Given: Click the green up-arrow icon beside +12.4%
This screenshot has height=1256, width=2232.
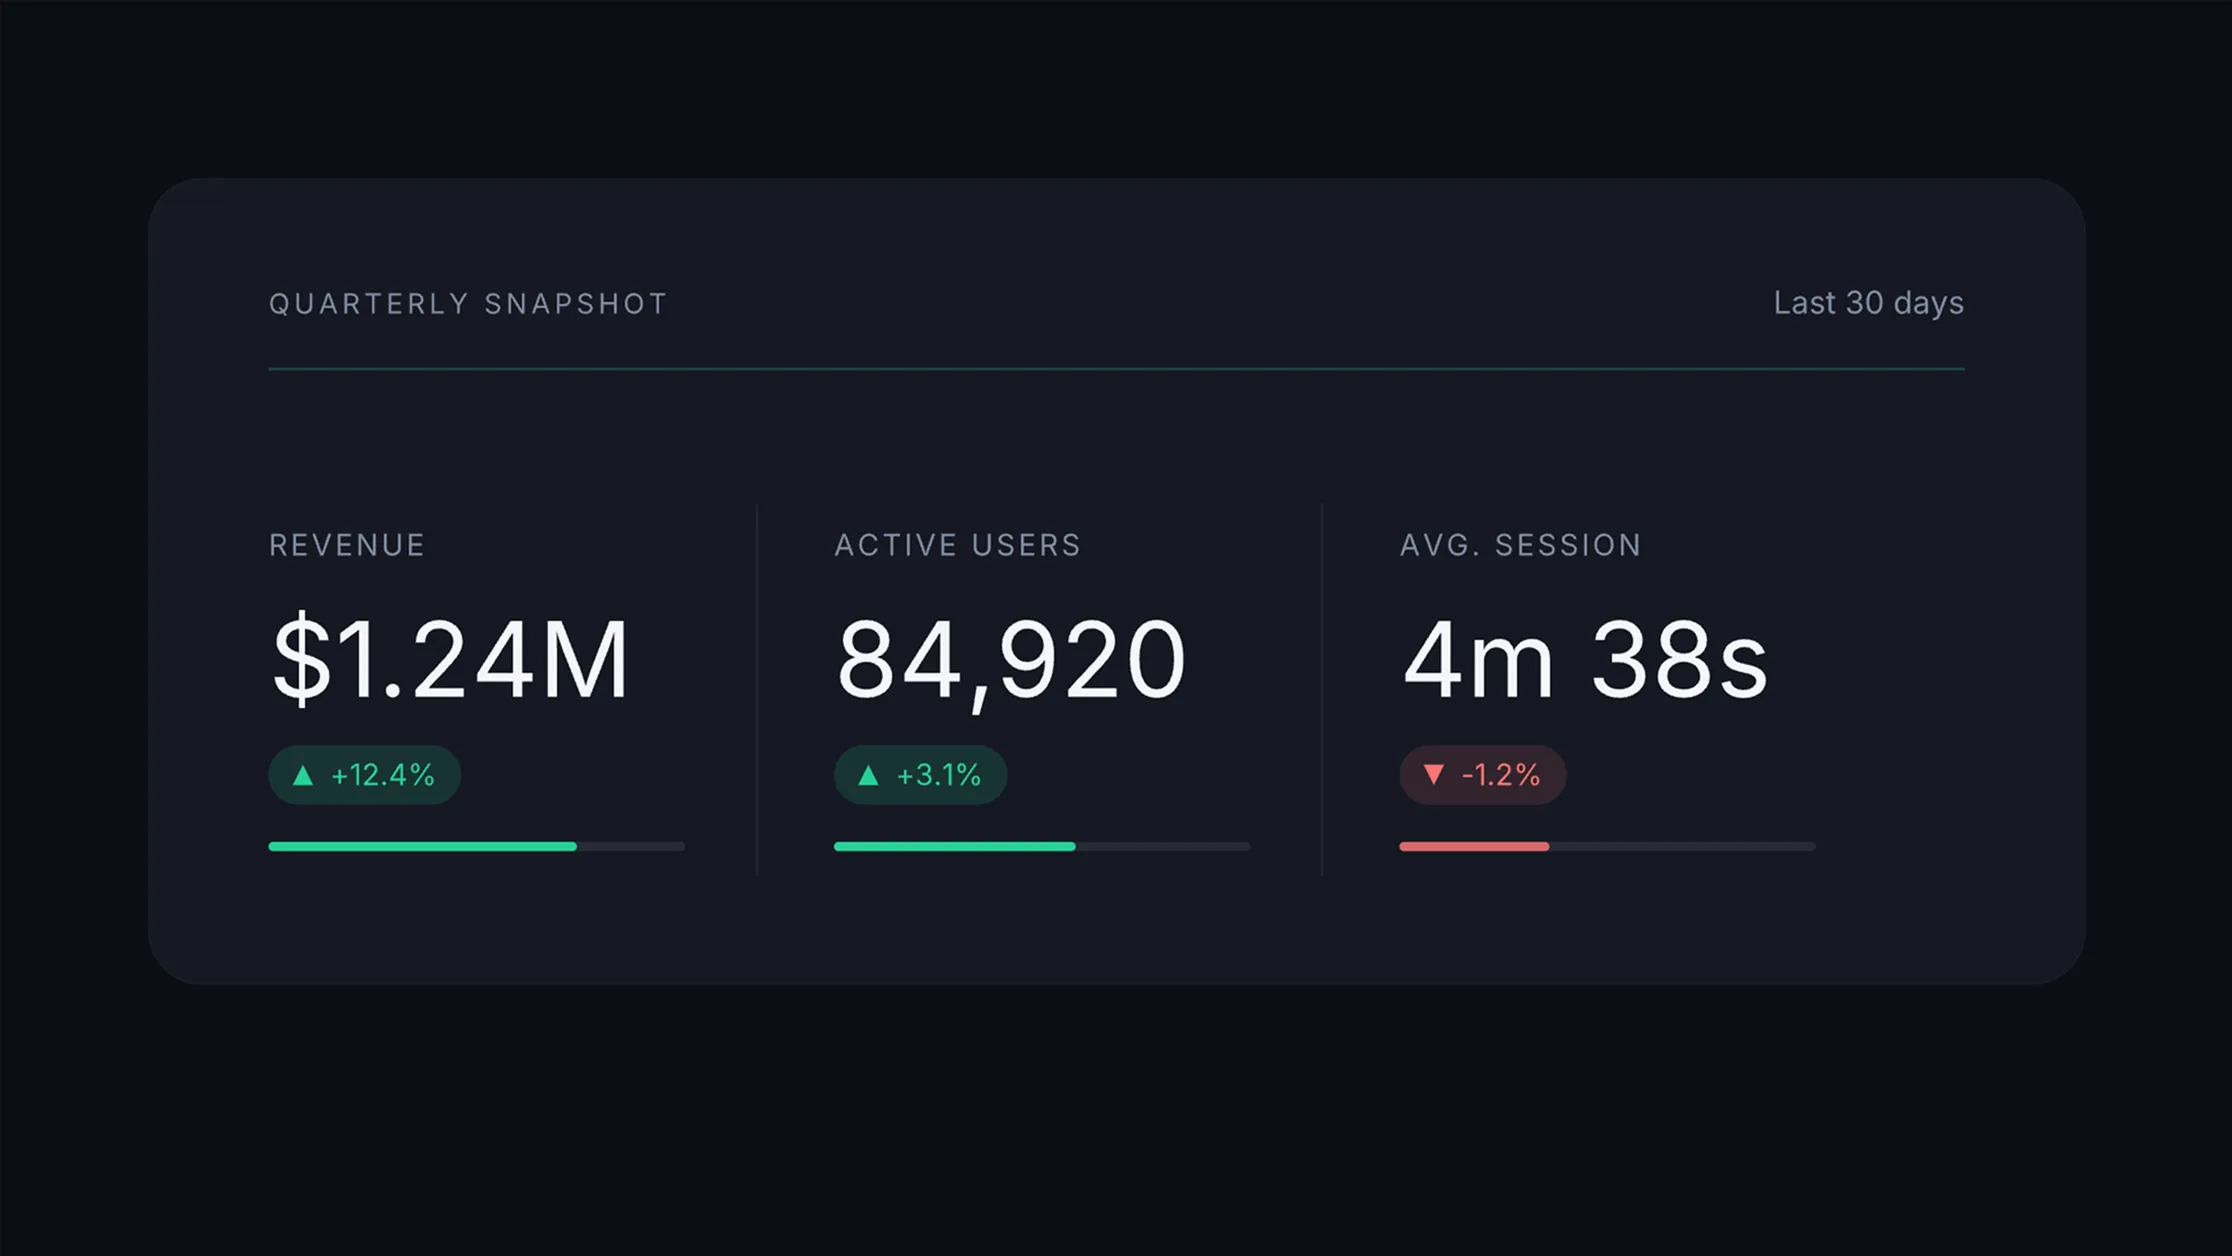Looking at the screenshot, I should pos(303,775).
